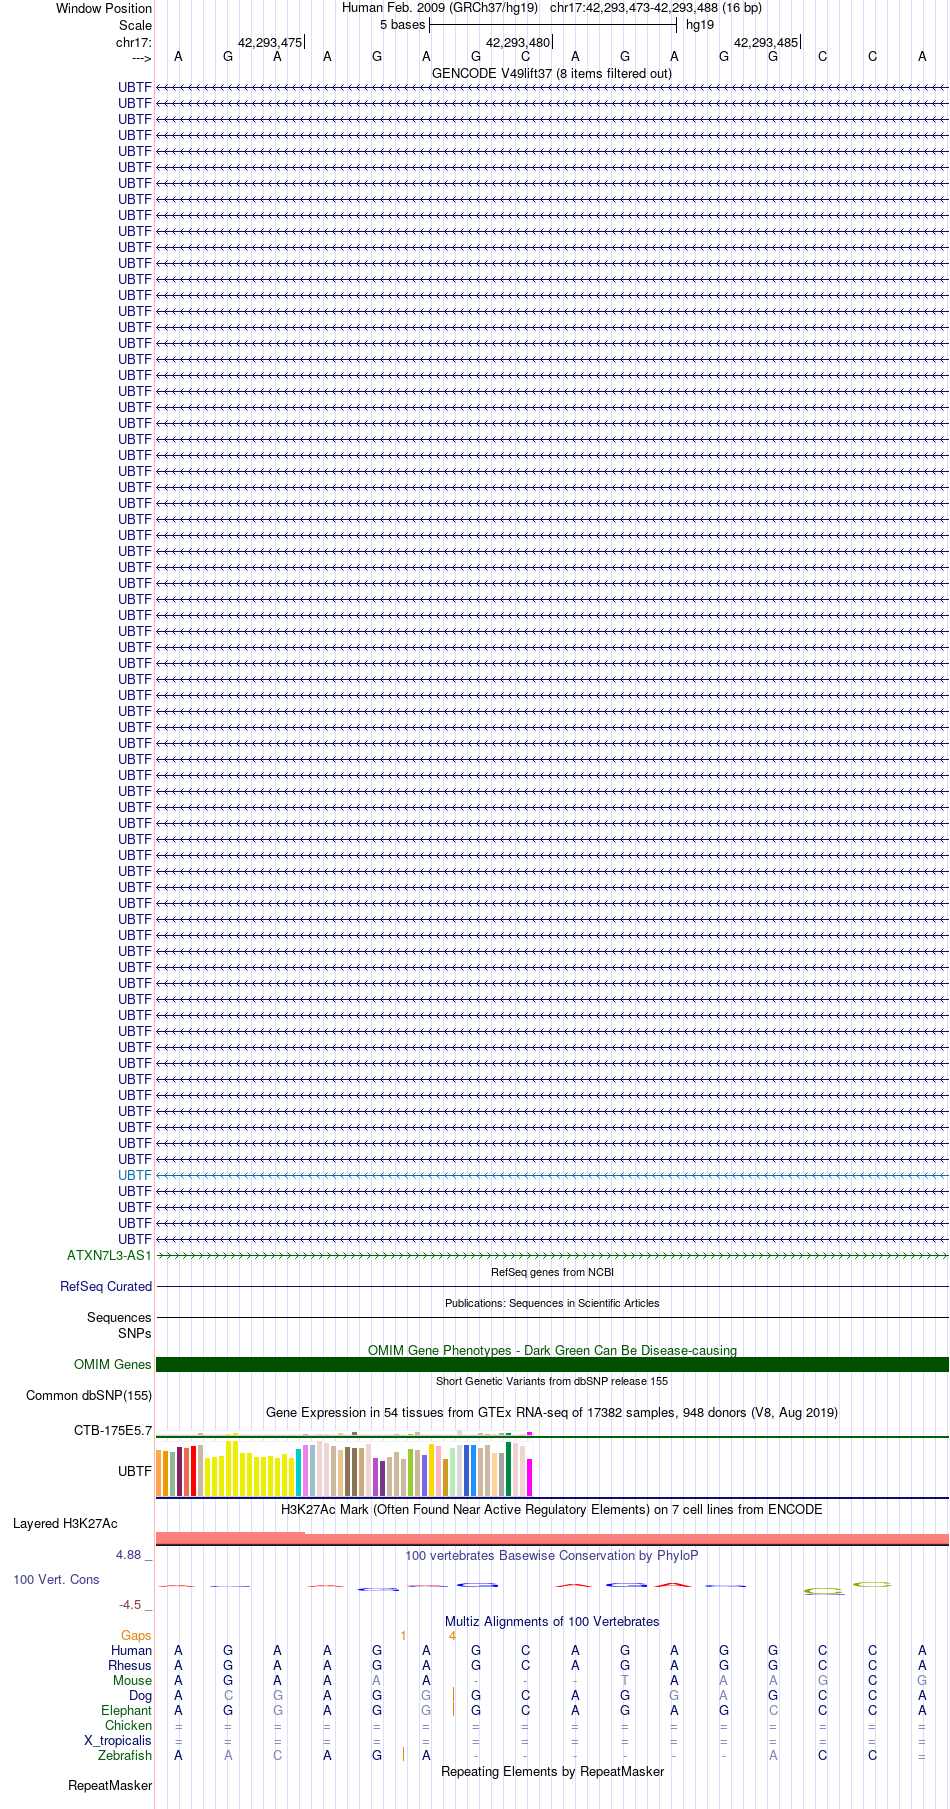Viewport: 950px width, 1809px height.
Task: Click the 5 bases scale bar label
Action: pyautogui.click(x=402, y=25)
